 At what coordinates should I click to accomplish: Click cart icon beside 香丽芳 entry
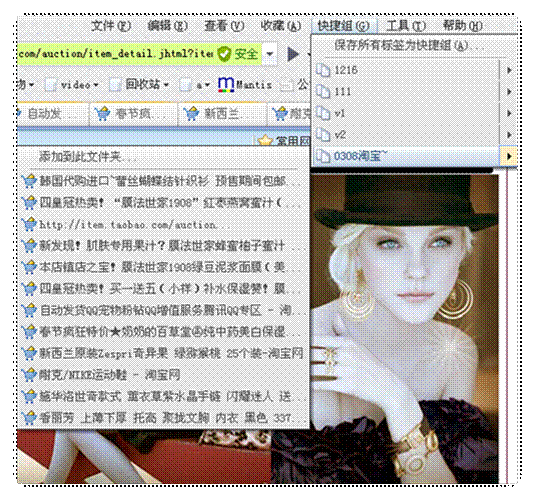point(29,418)
